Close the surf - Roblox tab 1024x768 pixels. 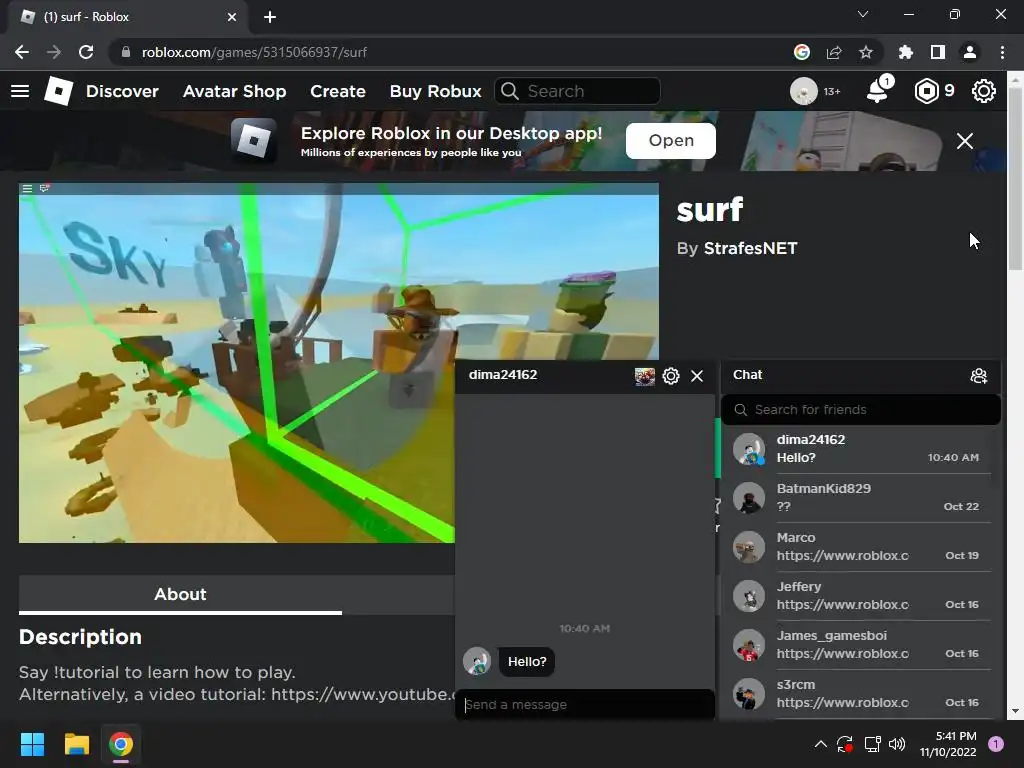pos(232,17)
